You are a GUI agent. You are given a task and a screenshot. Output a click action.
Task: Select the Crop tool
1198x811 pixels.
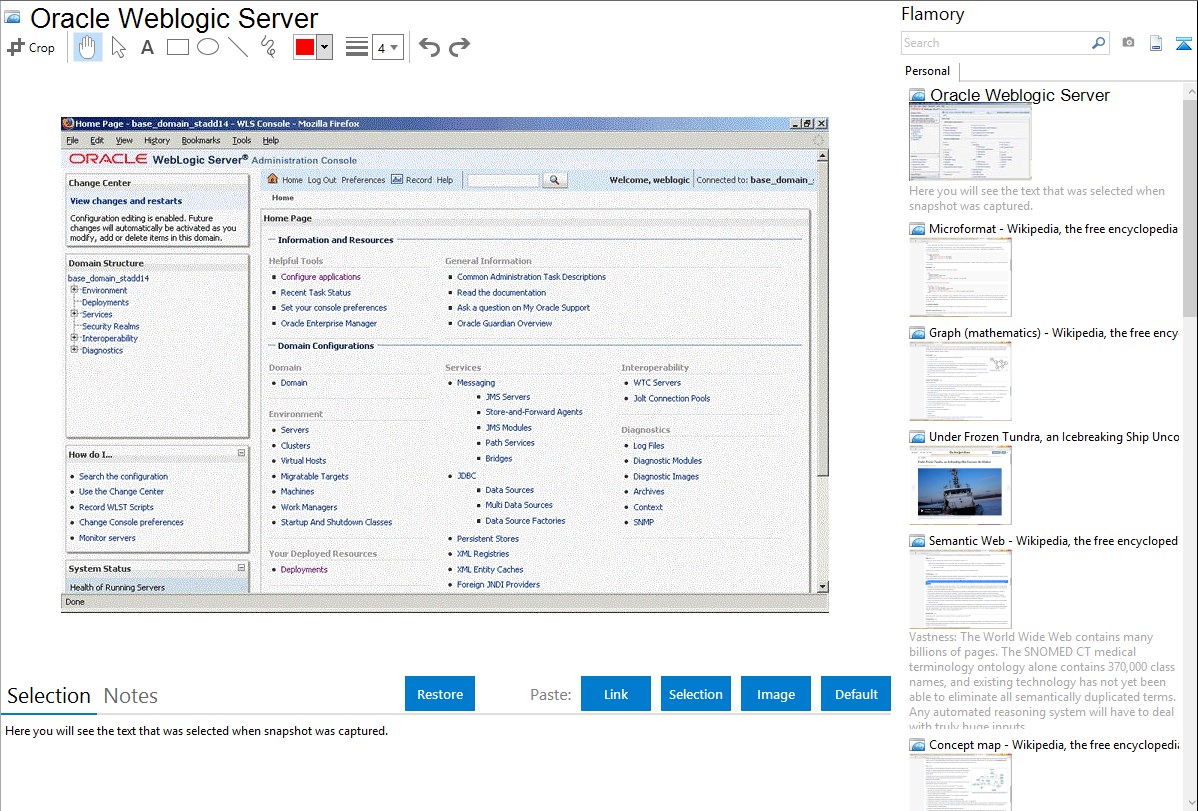(31, 47)
